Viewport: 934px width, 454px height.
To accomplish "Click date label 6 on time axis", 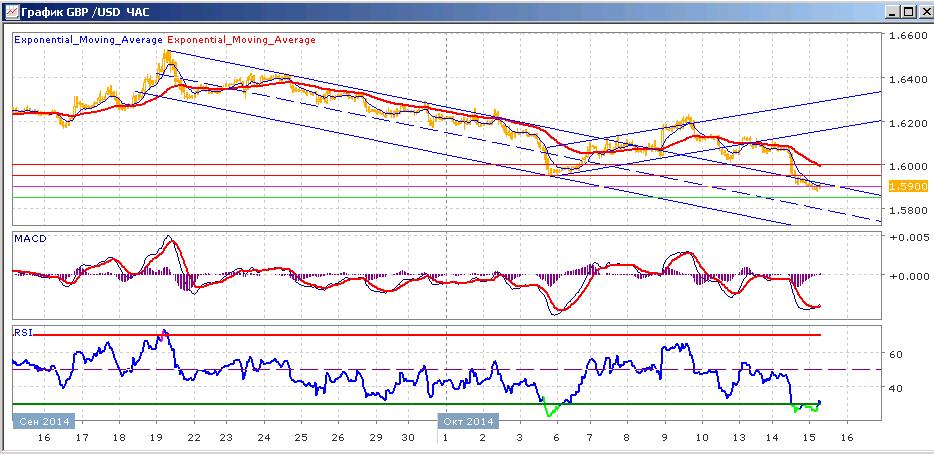I will 556,438.
